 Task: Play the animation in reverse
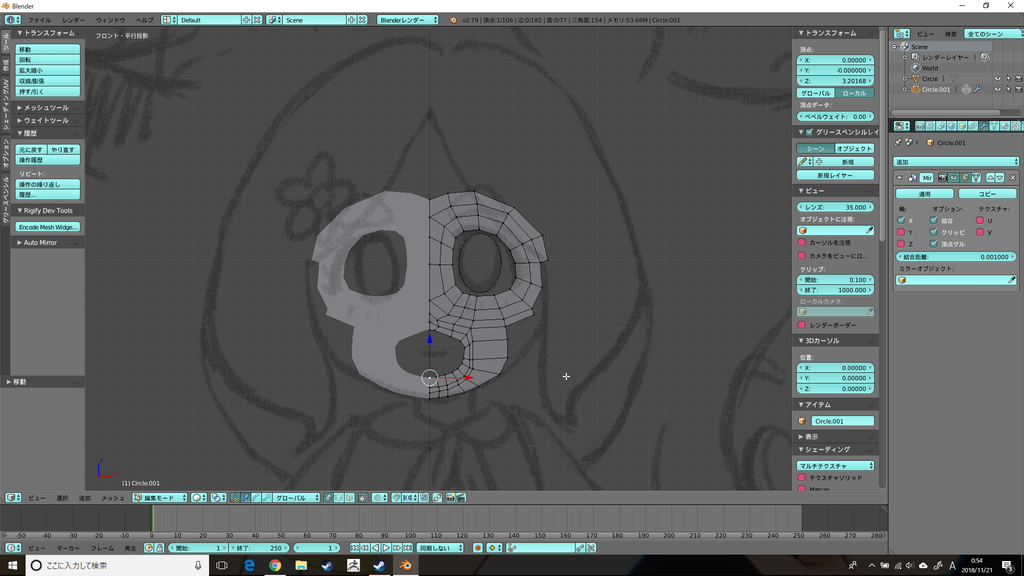click(x=375, y=548)
